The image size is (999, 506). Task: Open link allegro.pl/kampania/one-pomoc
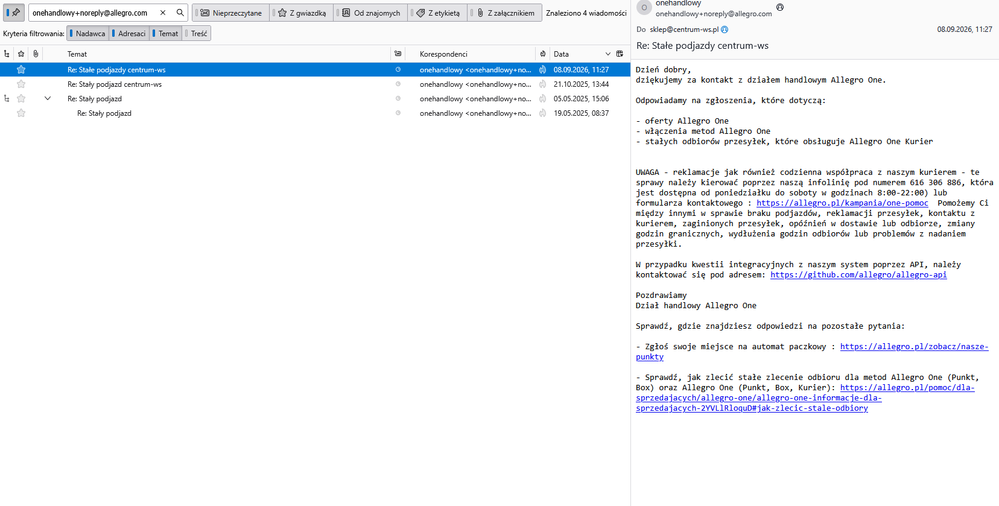point(842,203)
